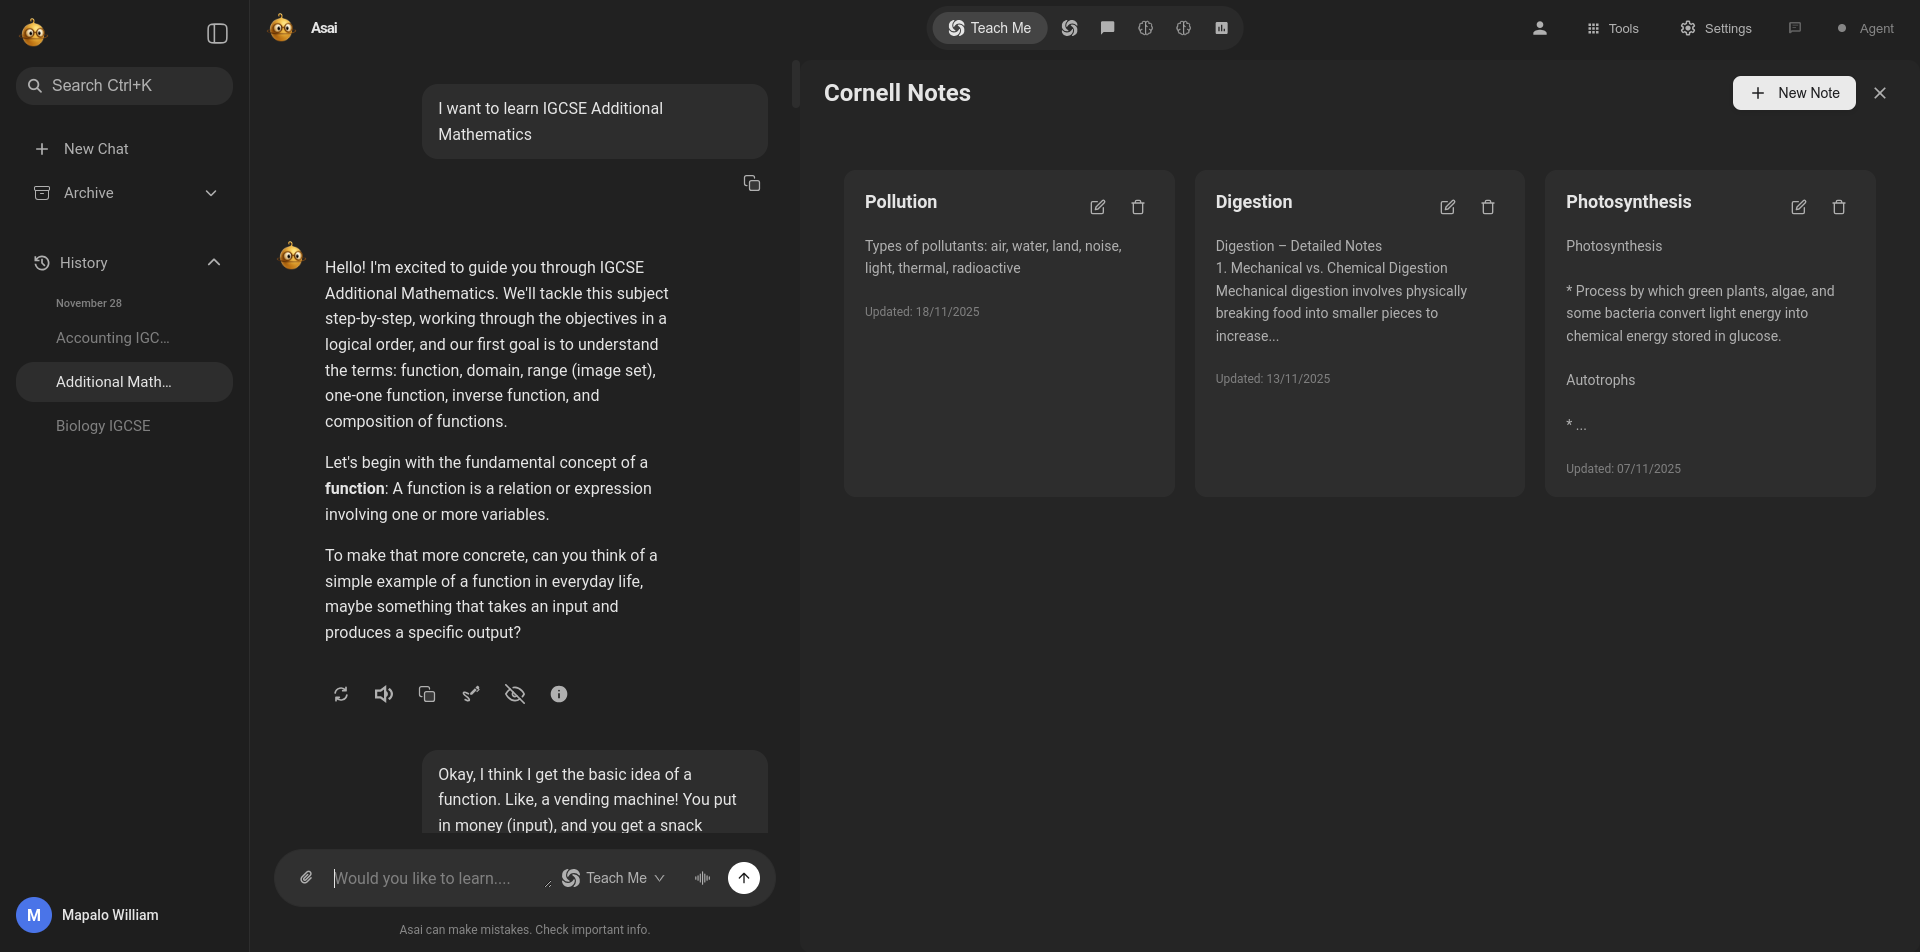Open the Teach Me mode dropdown in input
1920x952 pixels.
(x=614, y=878)
